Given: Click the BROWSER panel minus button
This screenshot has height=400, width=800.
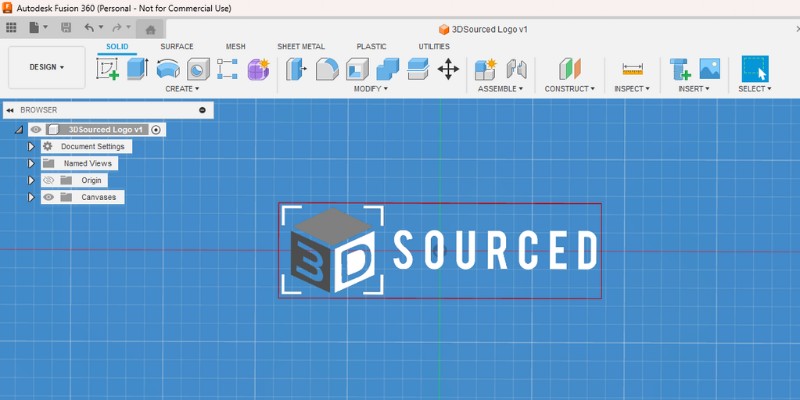Looking at the screenshot, I should (203, 110).
